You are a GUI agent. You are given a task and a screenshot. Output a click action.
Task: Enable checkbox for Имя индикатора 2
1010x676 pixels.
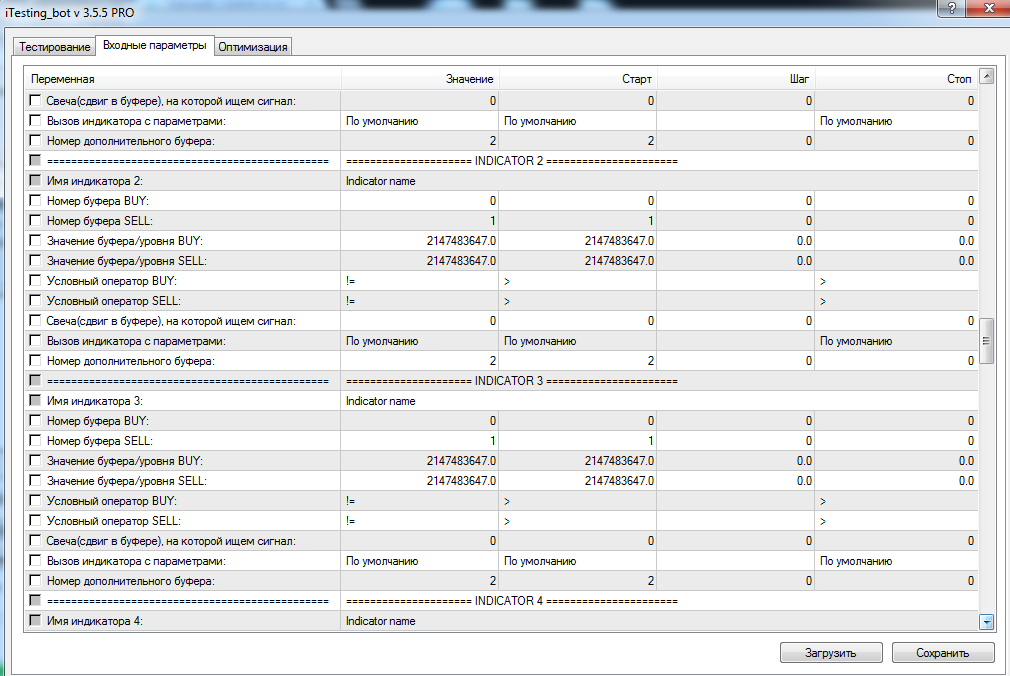[x=36, y=181]
